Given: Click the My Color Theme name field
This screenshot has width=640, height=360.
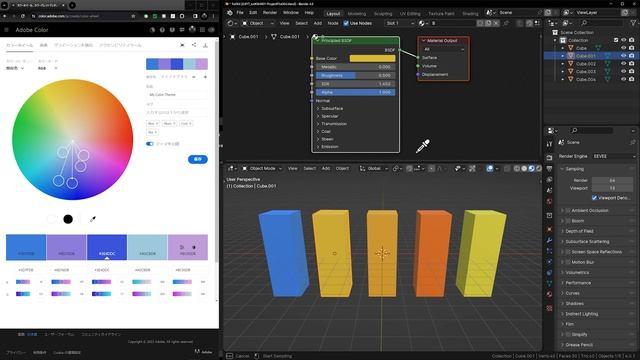Looking at the screenshot, I should tap(176, 95).
